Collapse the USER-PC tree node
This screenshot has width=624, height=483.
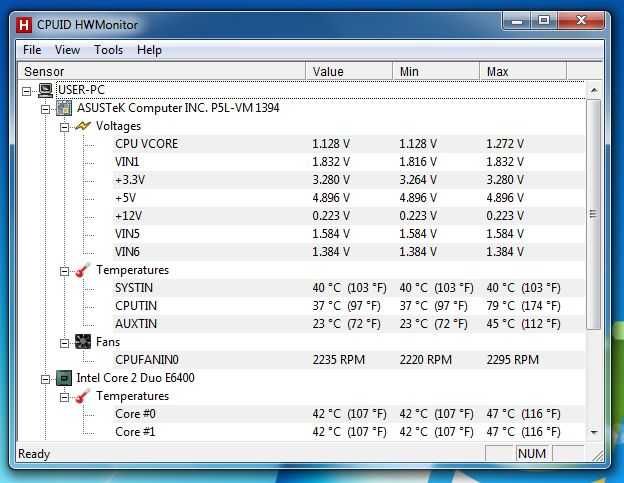click(27, 92)
